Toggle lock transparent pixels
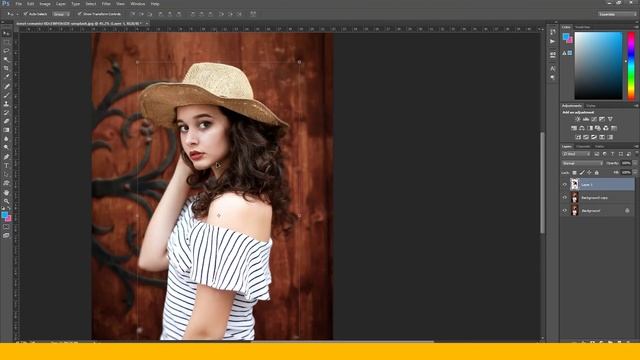 pos(574,173)
